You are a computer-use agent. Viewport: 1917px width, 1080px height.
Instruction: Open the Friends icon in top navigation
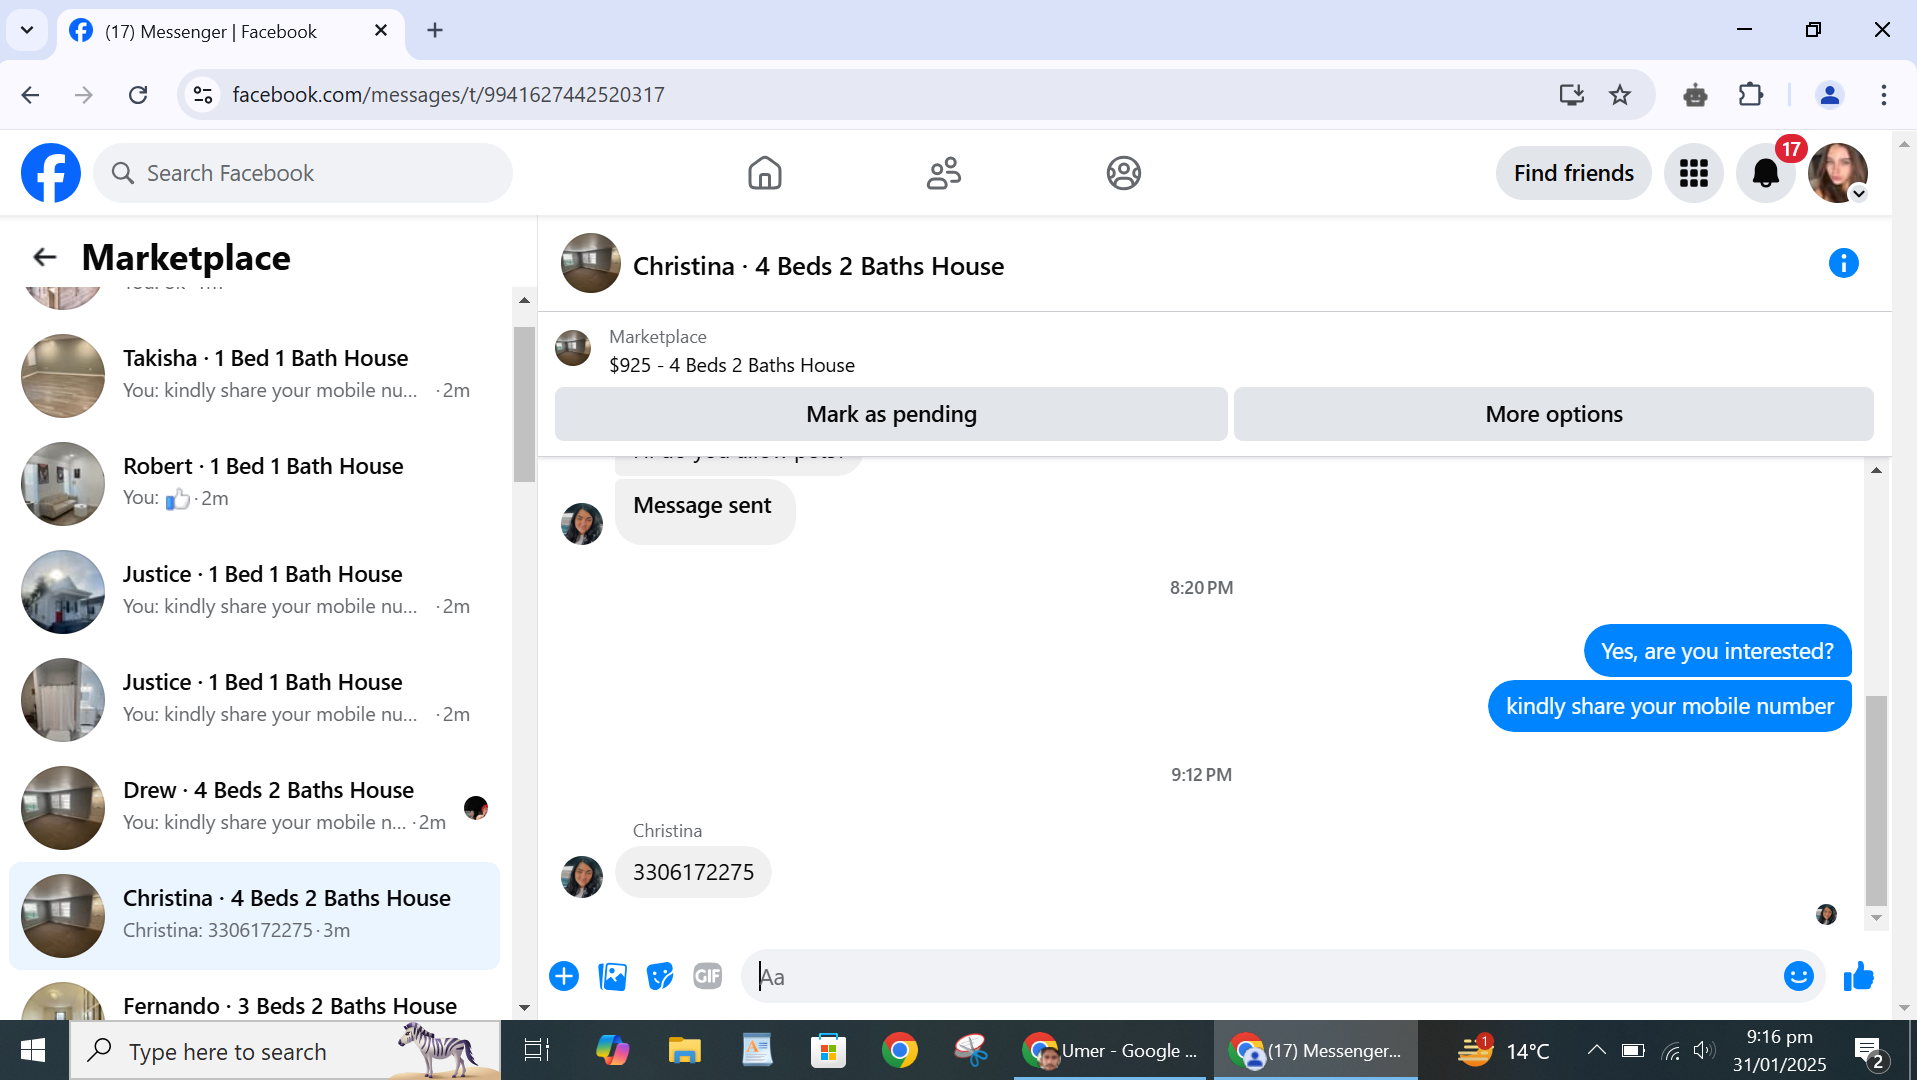pyautogui.click(x=944, y=173)
